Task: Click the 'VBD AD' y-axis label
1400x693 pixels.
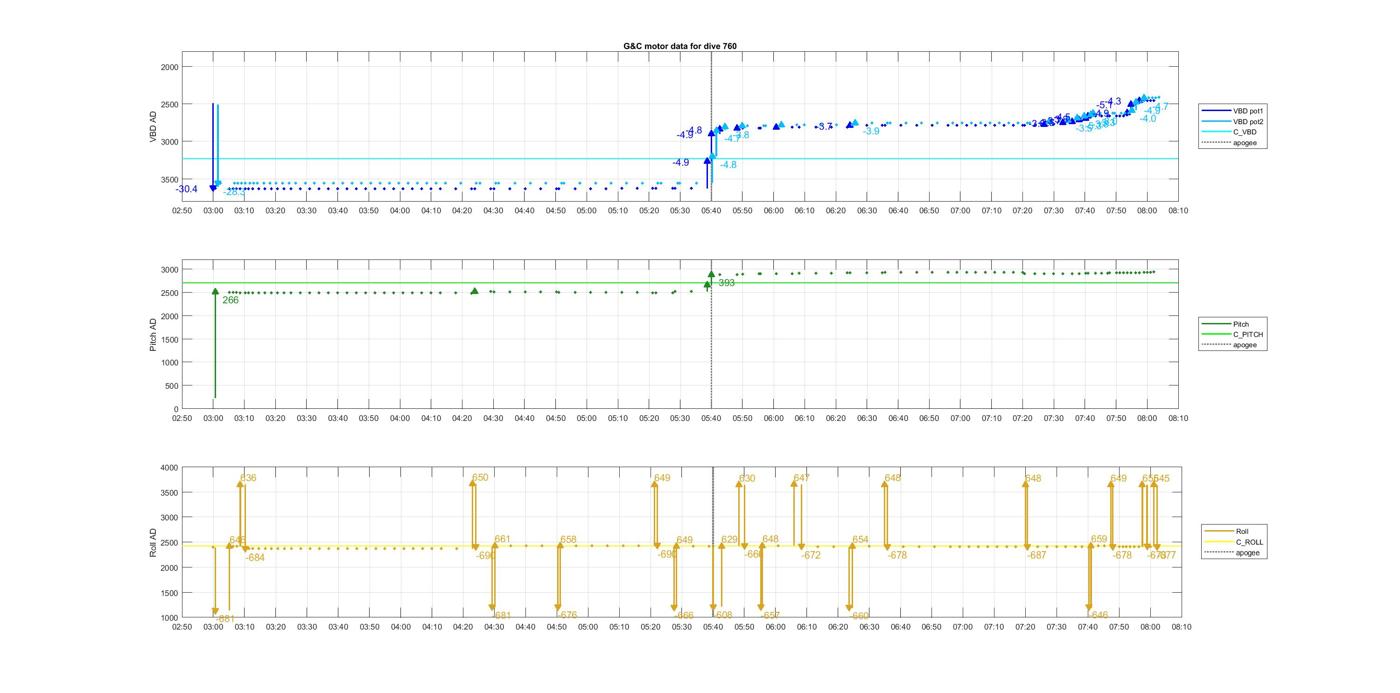Action: tap(153, 126)
